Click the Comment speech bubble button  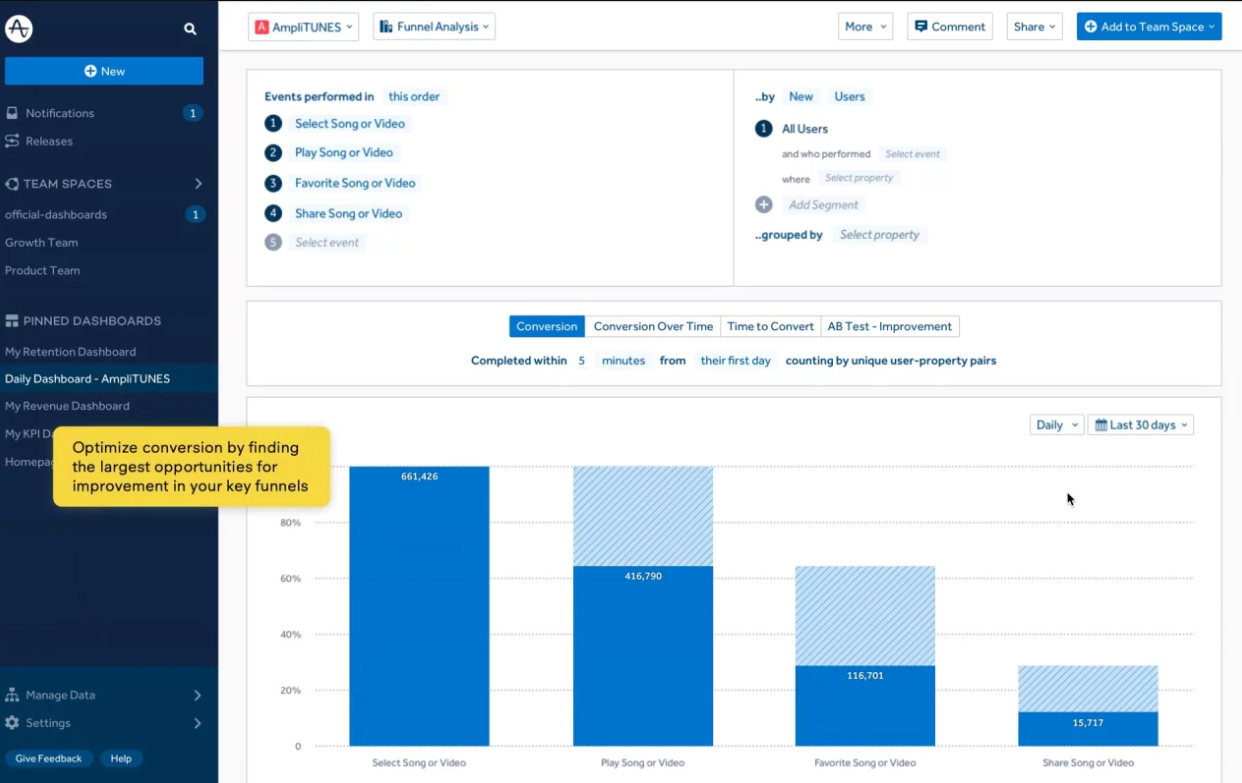tap(950, 27)
